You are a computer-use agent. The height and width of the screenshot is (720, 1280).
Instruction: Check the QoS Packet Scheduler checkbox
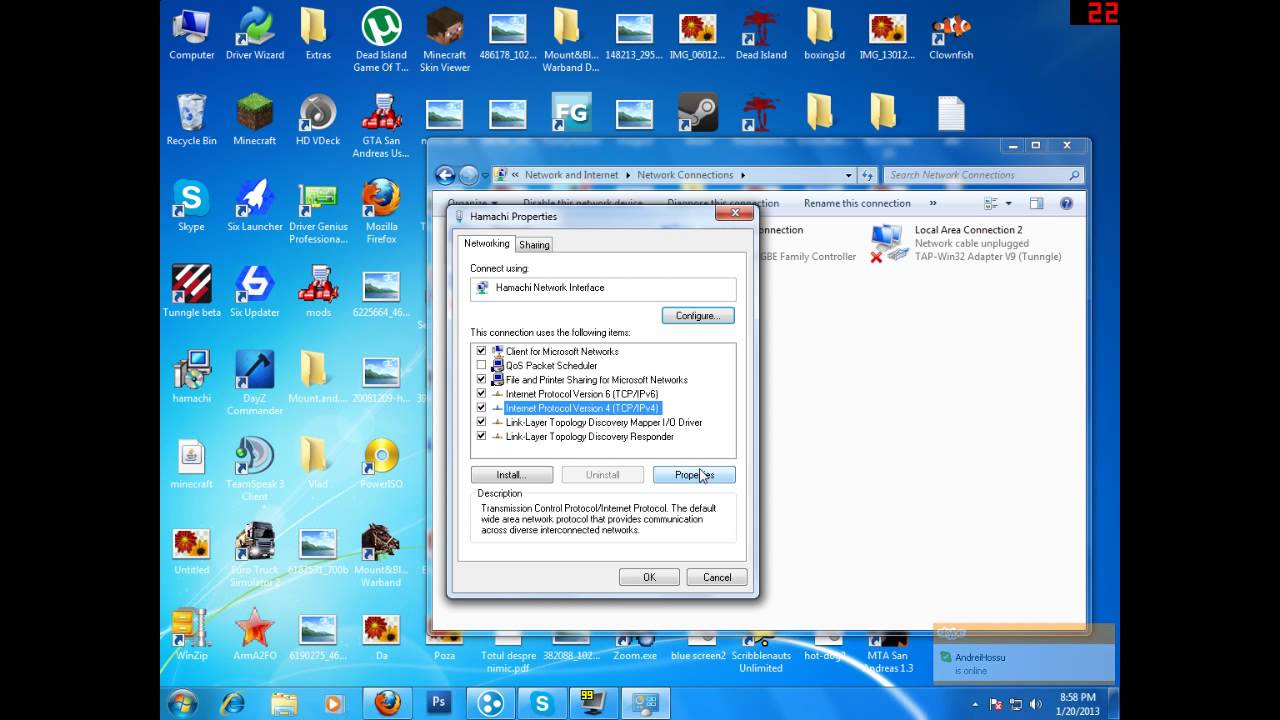click(x=481, y=365)
